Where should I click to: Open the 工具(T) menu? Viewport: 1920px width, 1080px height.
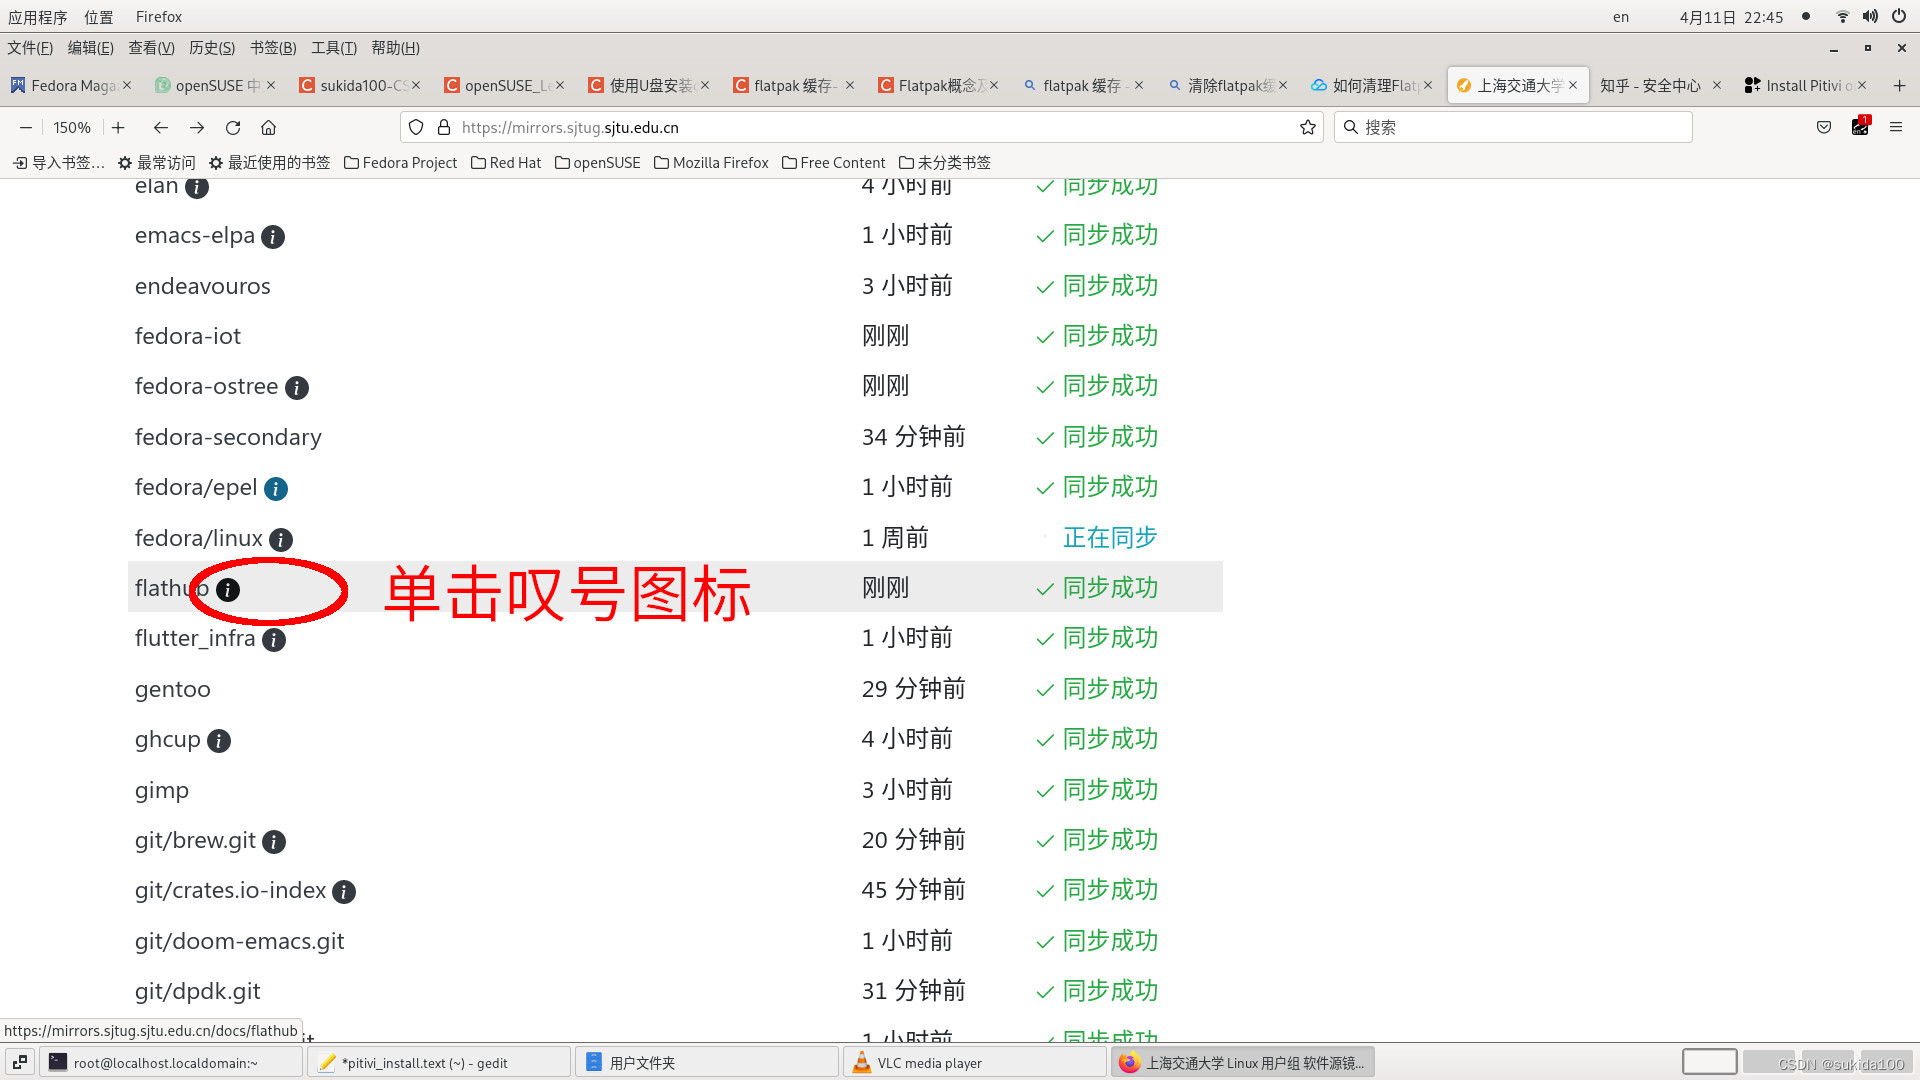pos(334,48)
